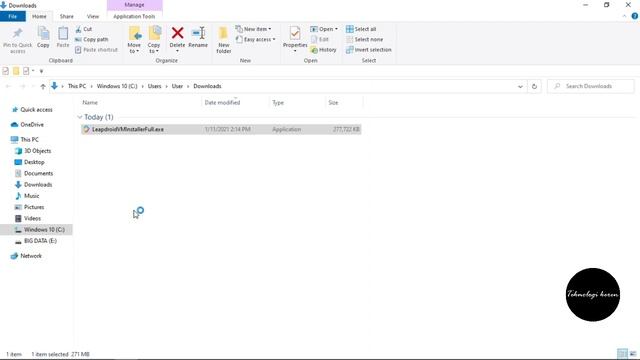The width and height of the screenshot is (640, 360).
Task: Switch to Details view icon in status bar
Action: [x=622, y=354]
